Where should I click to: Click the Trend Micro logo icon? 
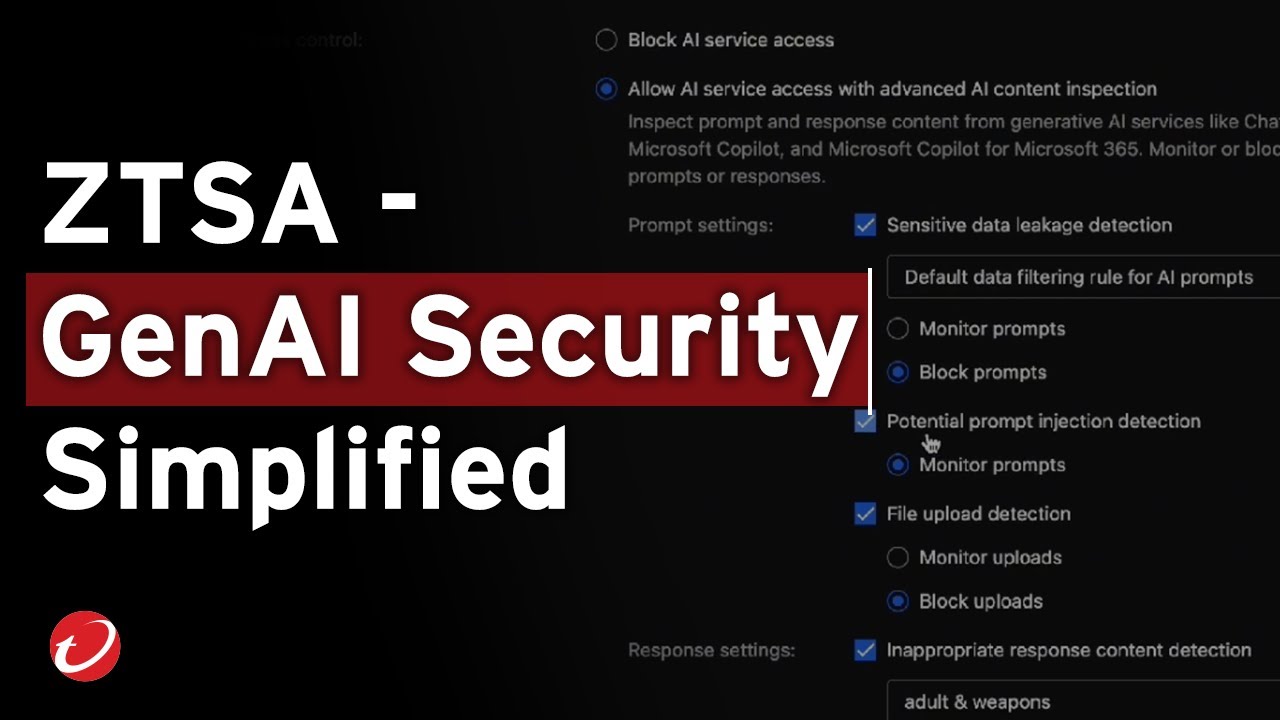[85, 646]
